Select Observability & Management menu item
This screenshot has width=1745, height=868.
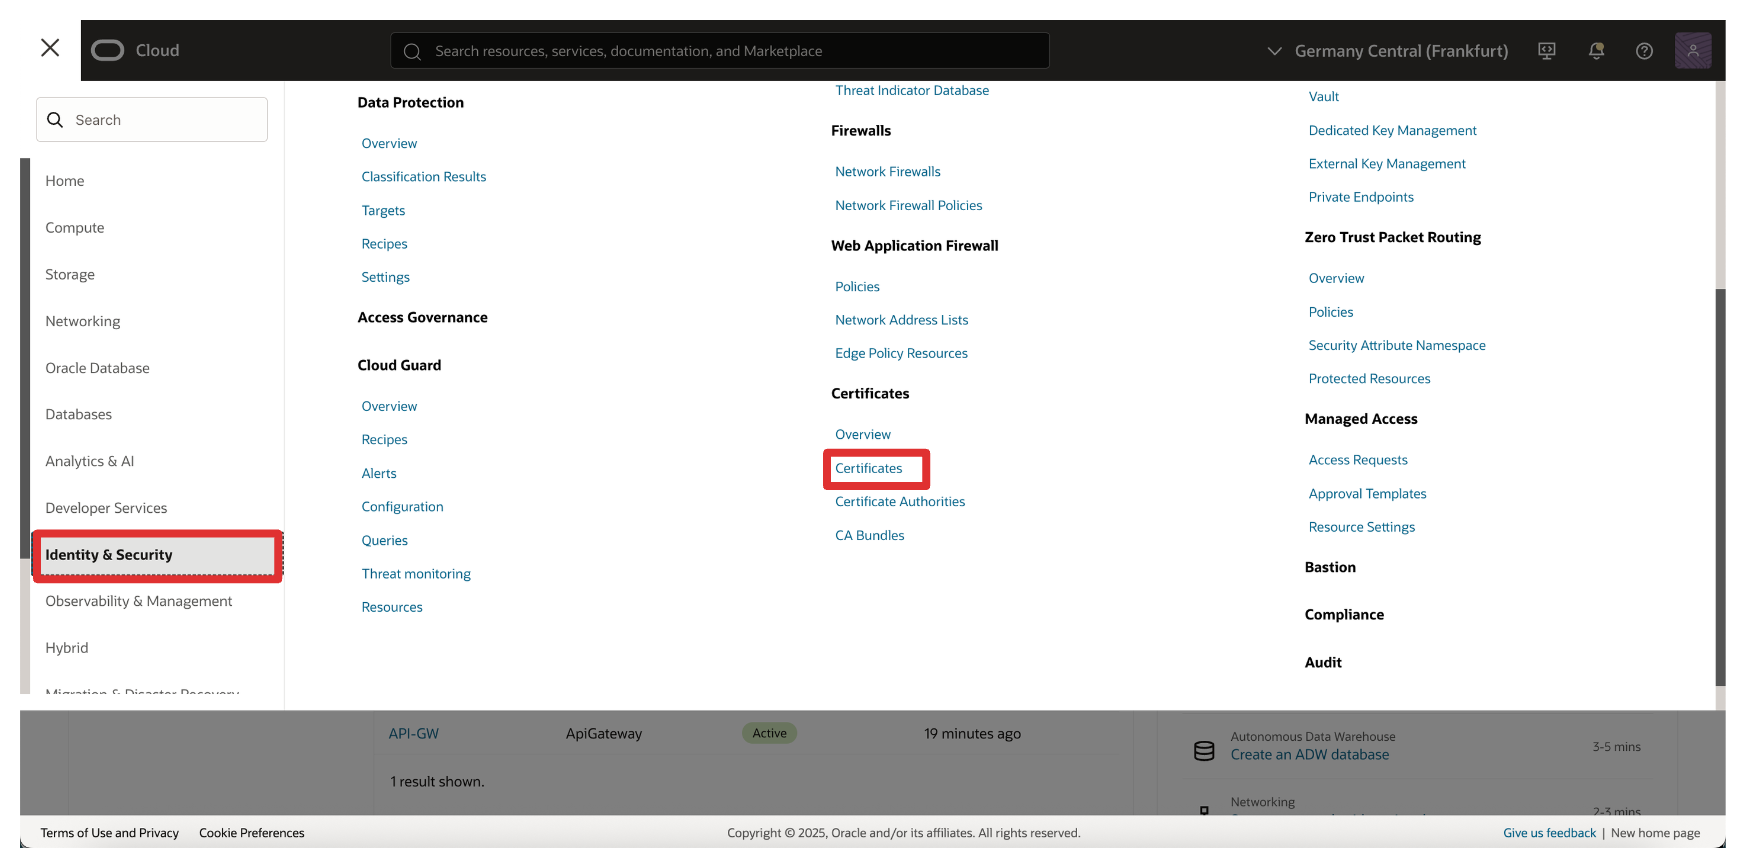138,601
